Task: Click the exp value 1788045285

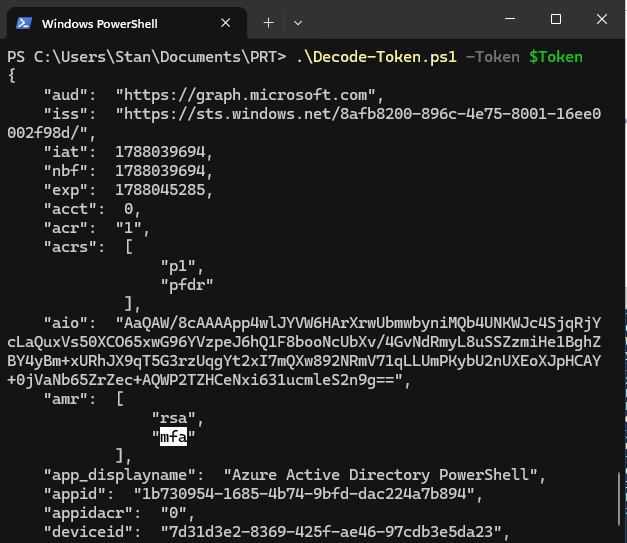Action: tap(160, 190)
